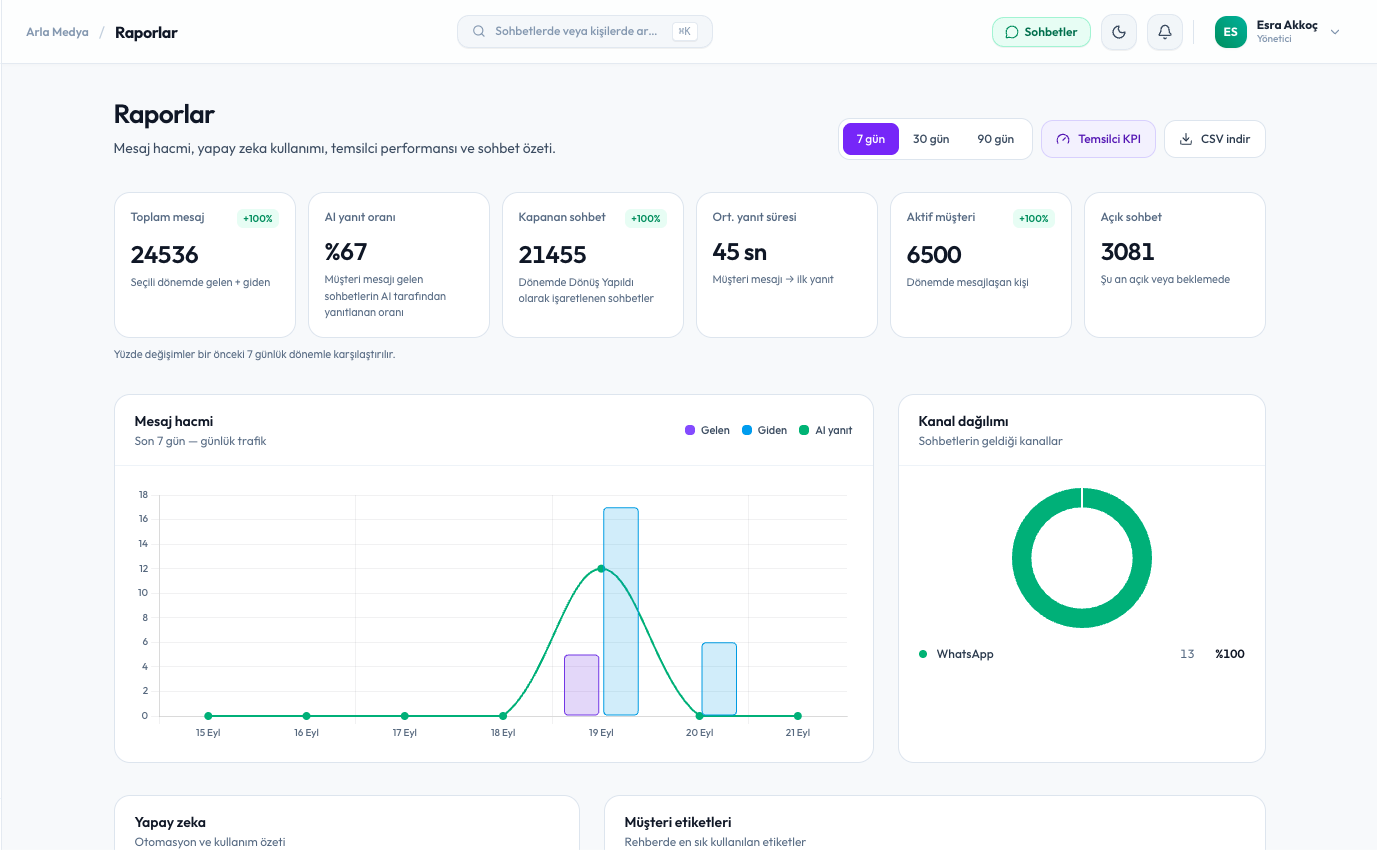Click the gauge icon on Temsilci KPI
This screenshot has height=850, width=1377.
pyautogui.click(x=1063, y=139)
